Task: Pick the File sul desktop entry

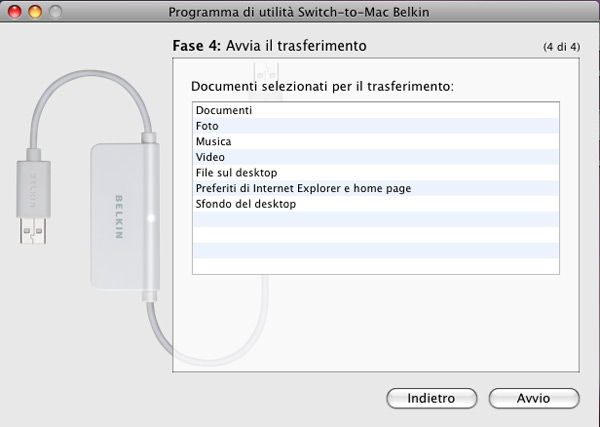Action: click(236, 173)
